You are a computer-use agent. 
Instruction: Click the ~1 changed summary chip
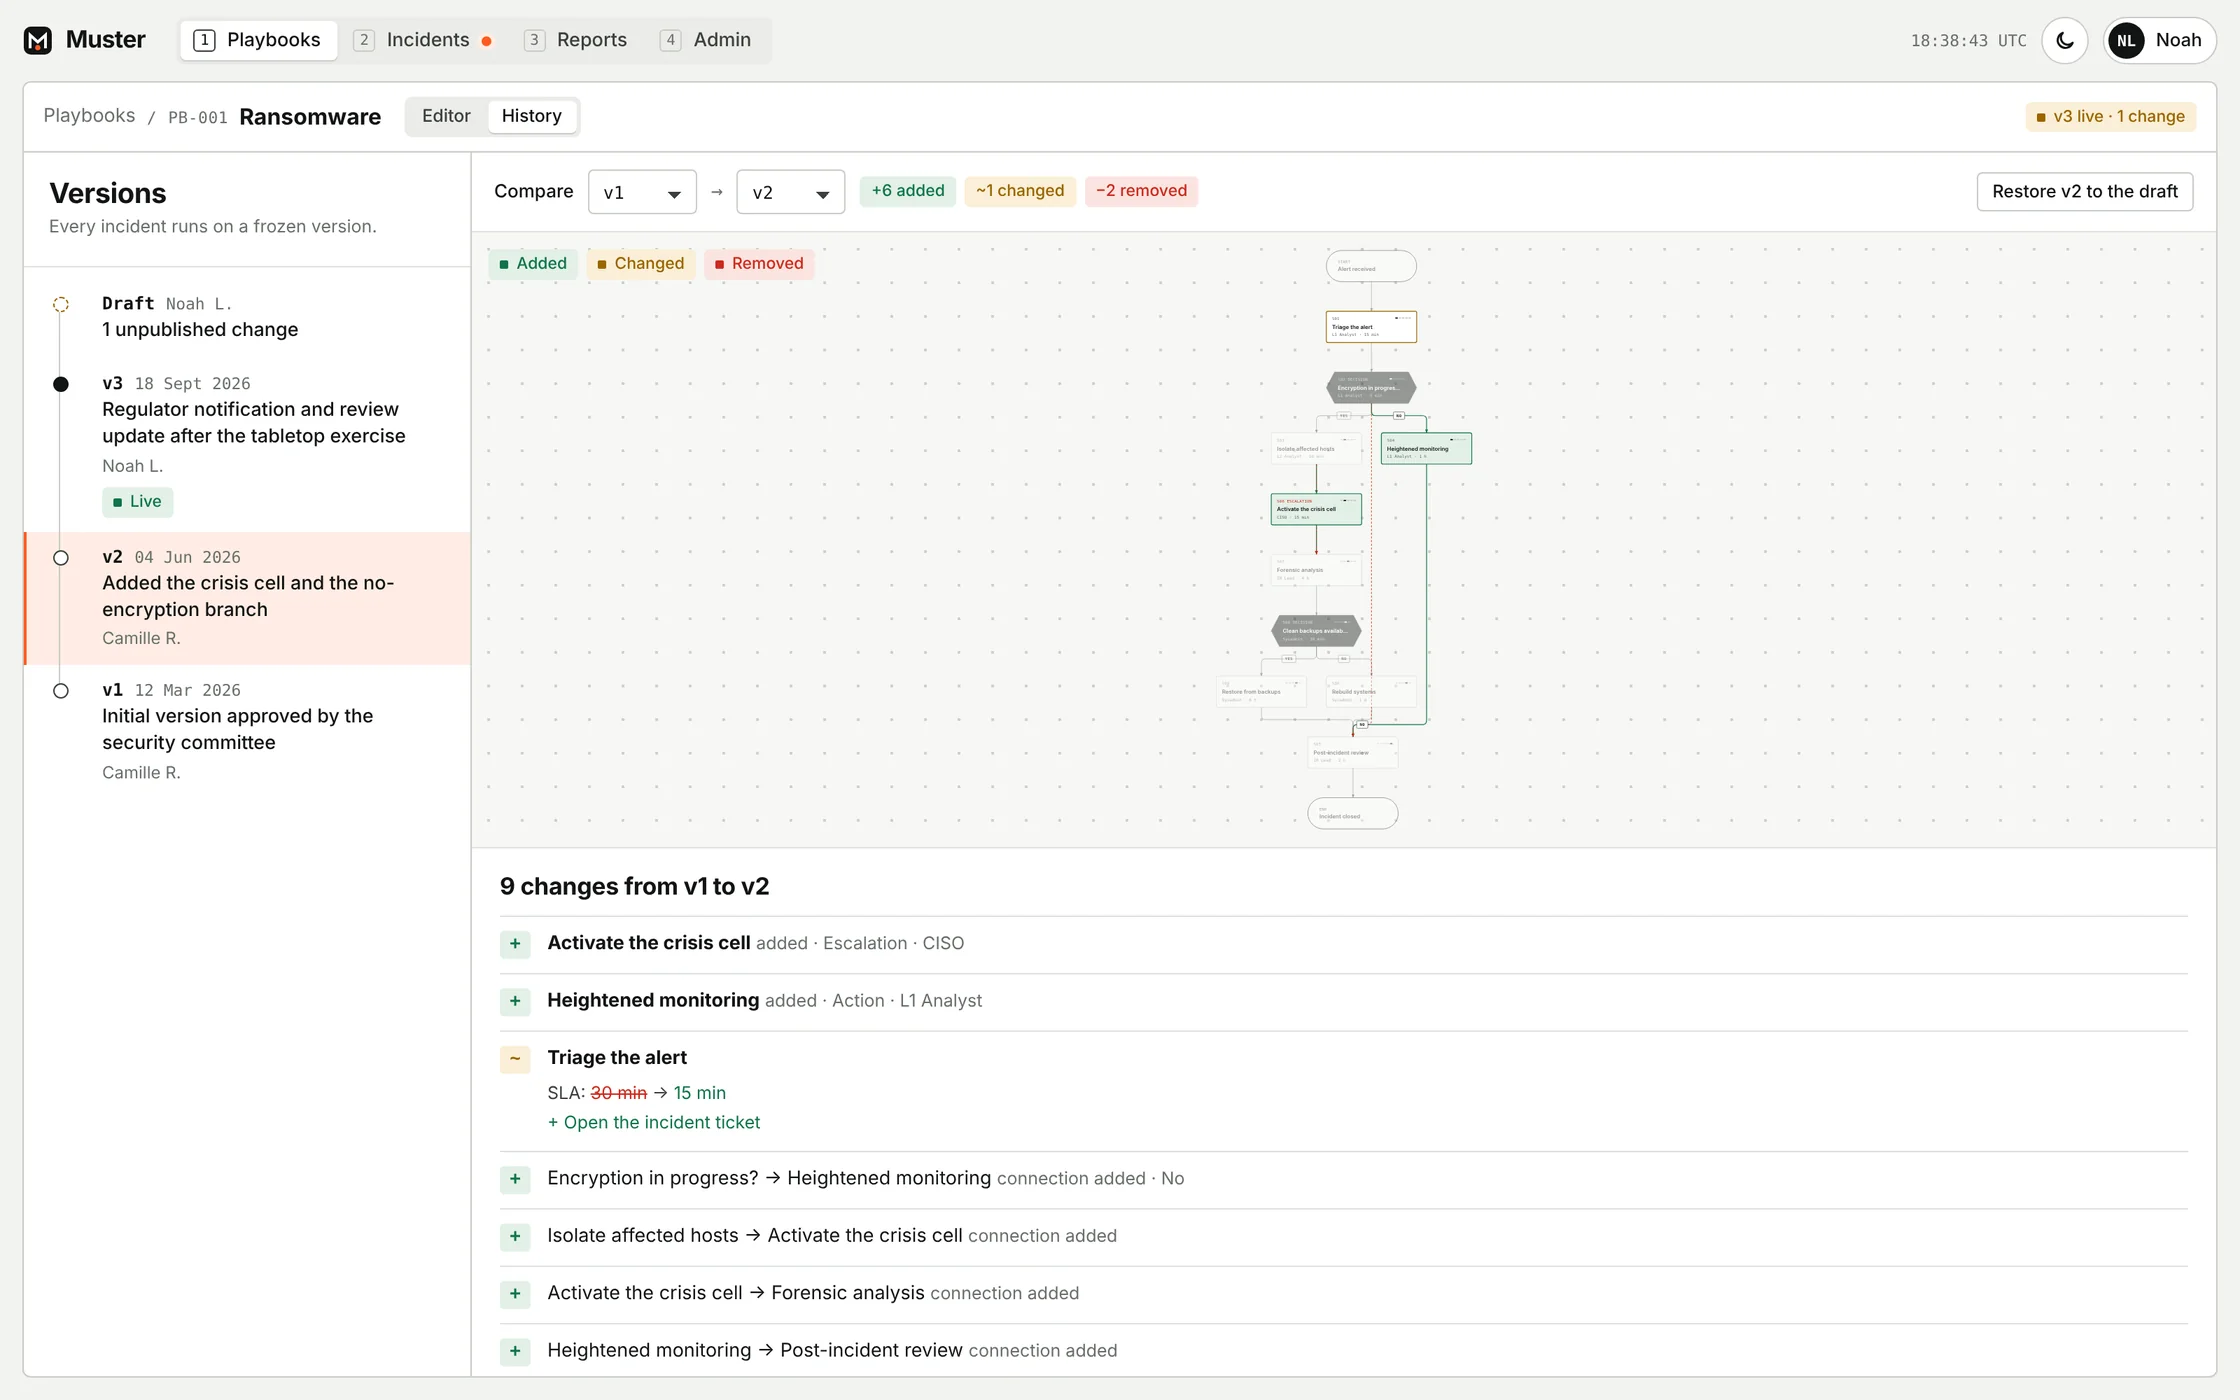[x=1020, y=191]
